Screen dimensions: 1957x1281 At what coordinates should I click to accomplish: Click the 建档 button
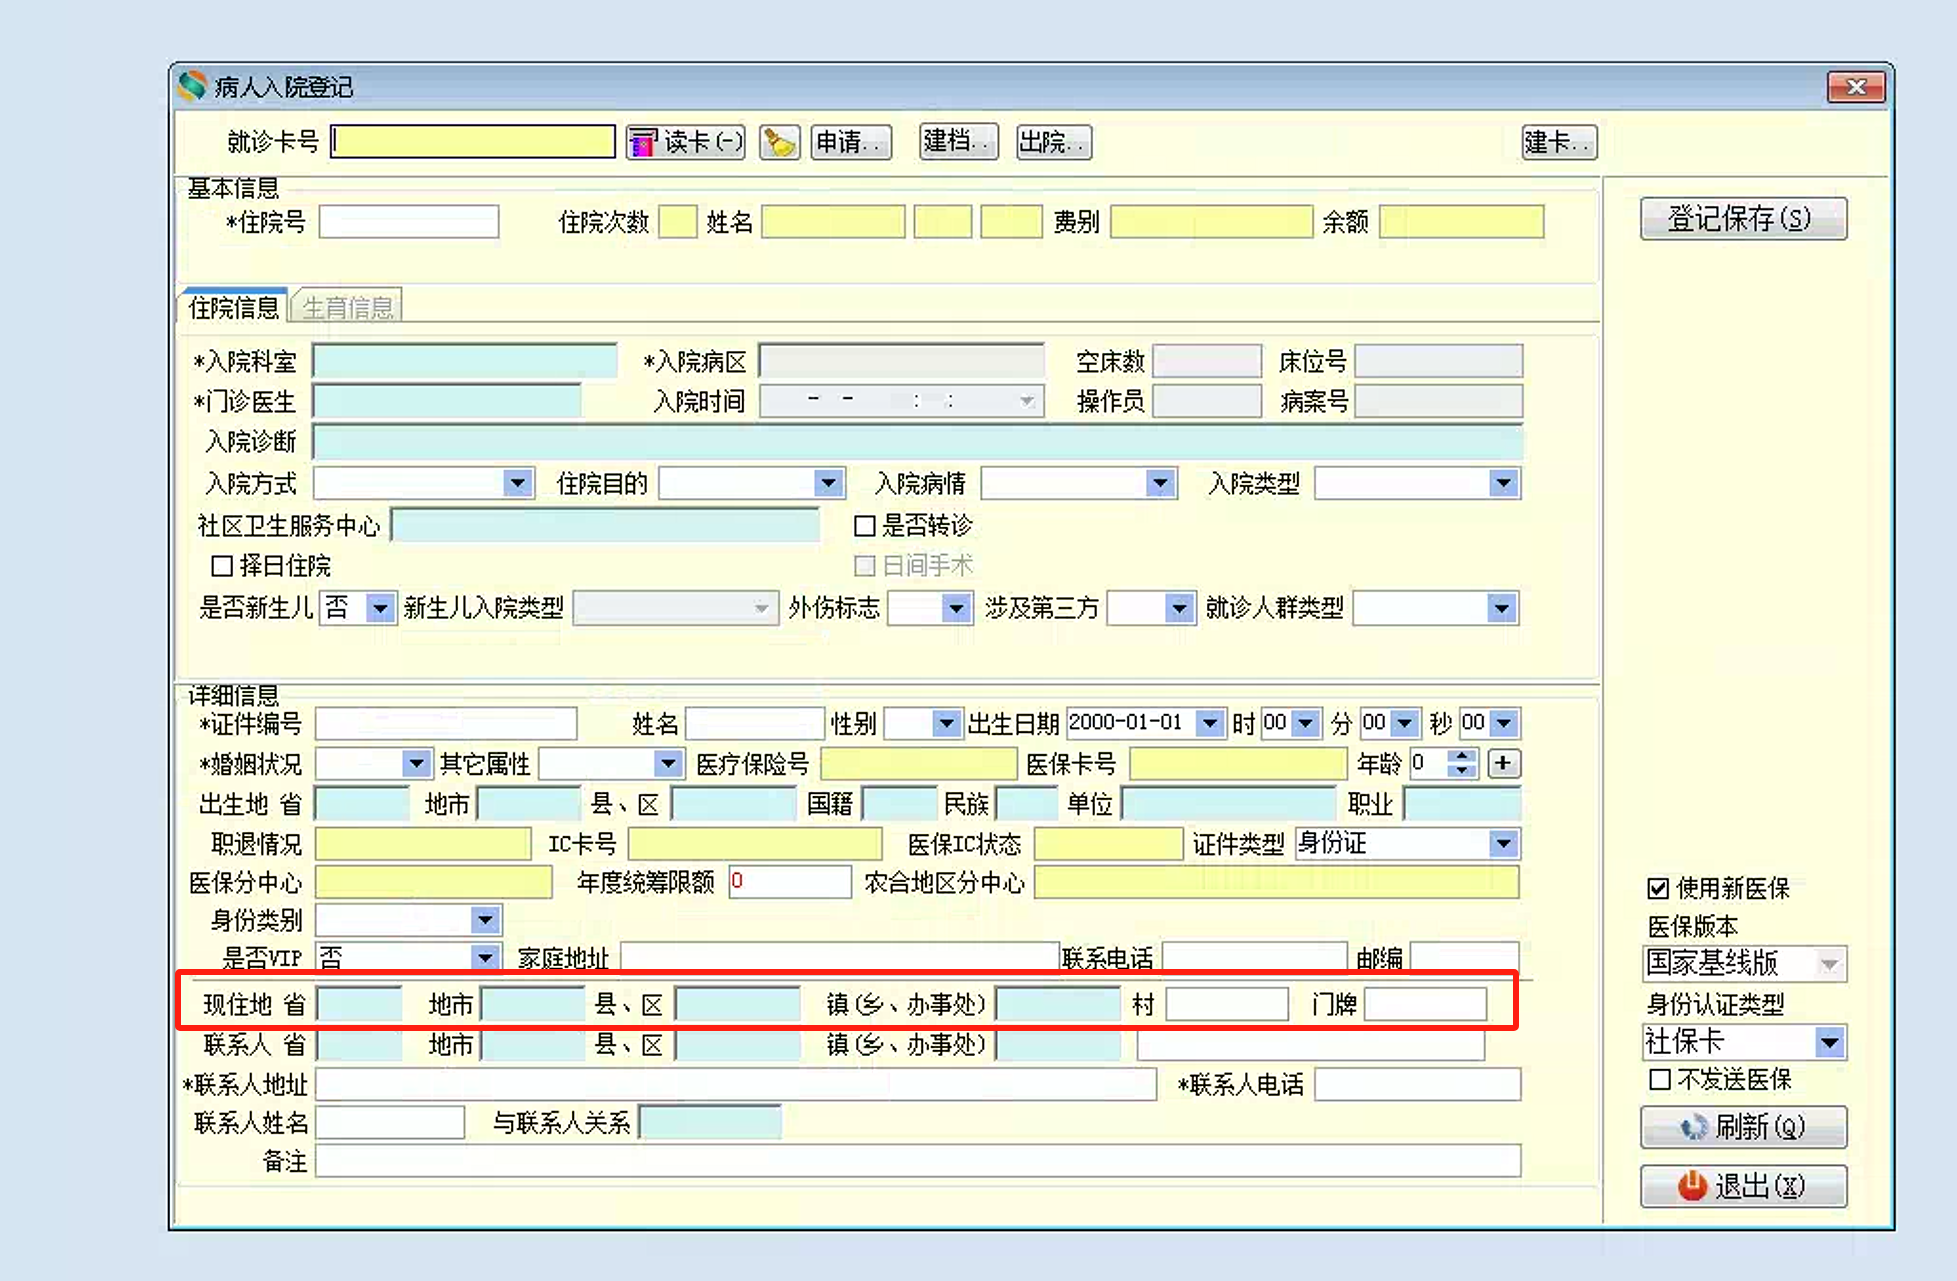point(957,142)
